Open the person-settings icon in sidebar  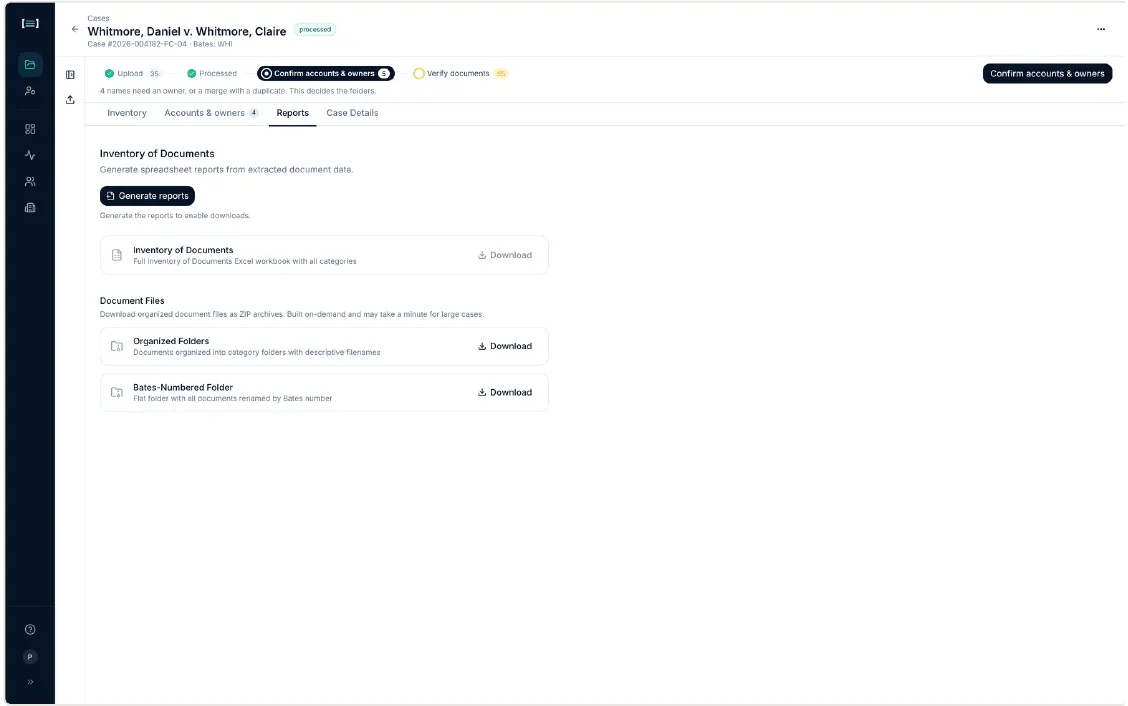(29, 91)
